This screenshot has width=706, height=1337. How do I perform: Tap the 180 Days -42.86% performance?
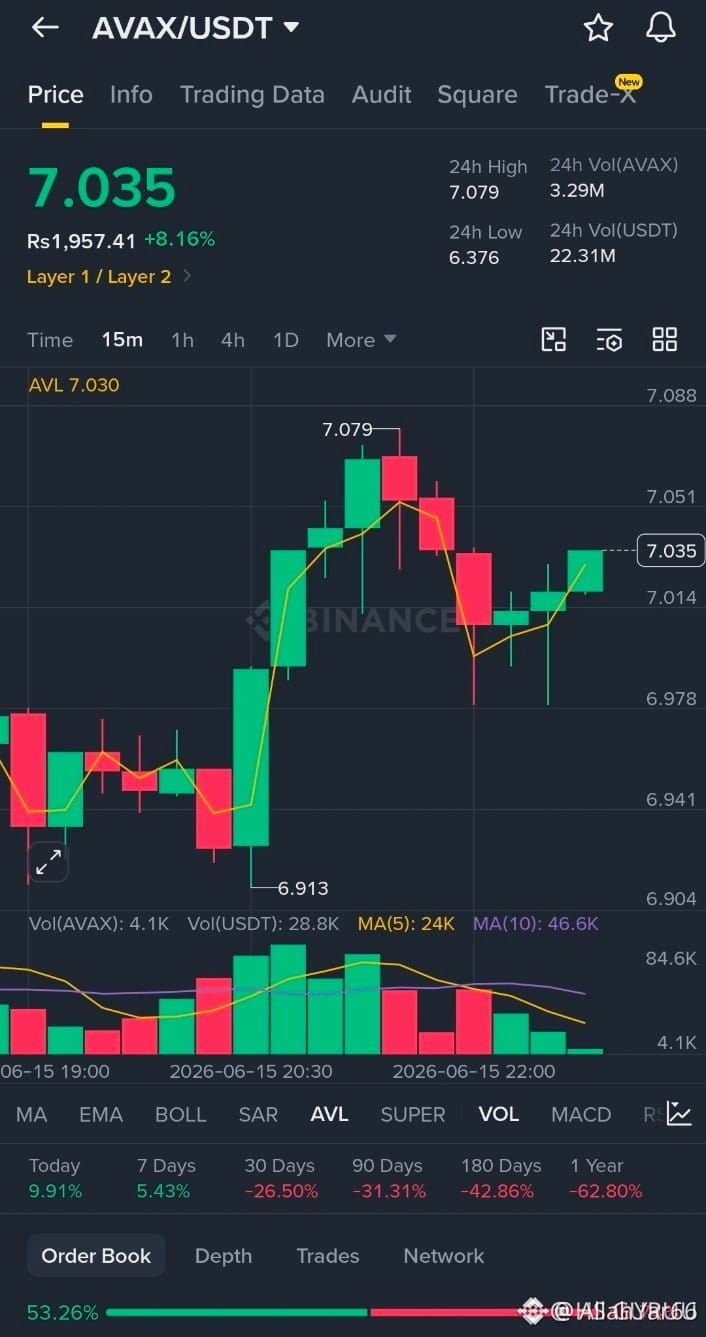pyautogui.click(x=501, y=1179)
